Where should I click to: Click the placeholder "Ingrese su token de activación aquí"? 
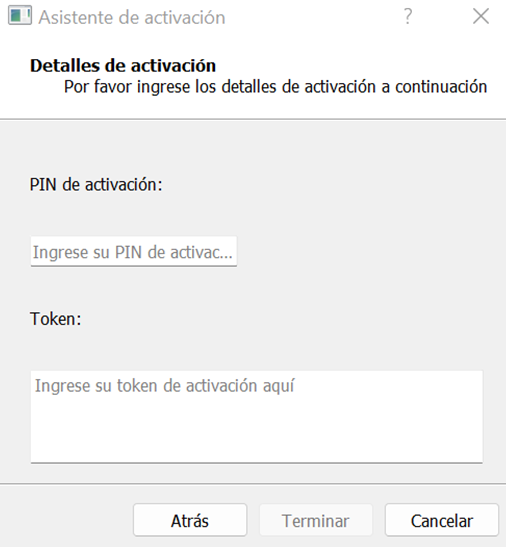pyautogui.click(x=165, y=386)
